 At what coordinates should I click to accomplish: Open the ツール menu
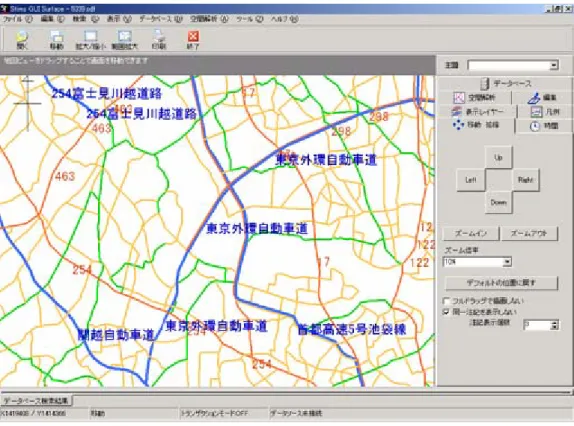[249, 19]
